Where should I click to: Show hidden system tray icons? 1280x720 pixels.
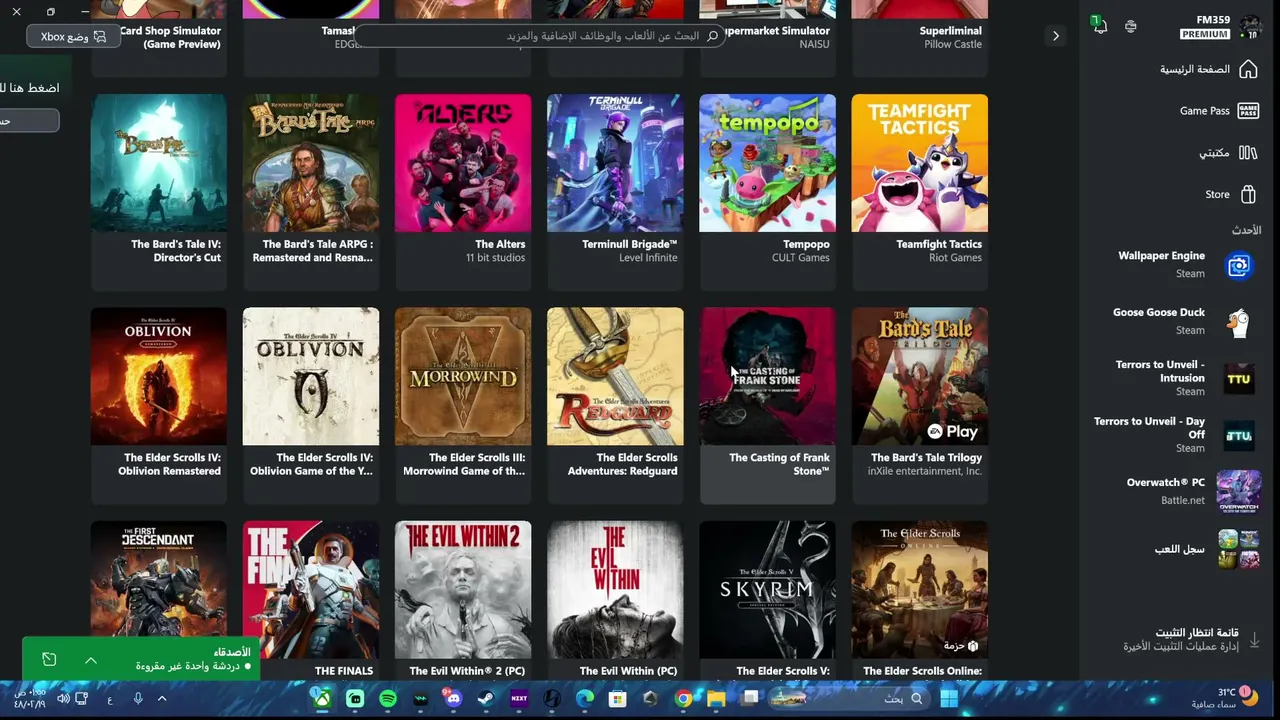[162, 699]
